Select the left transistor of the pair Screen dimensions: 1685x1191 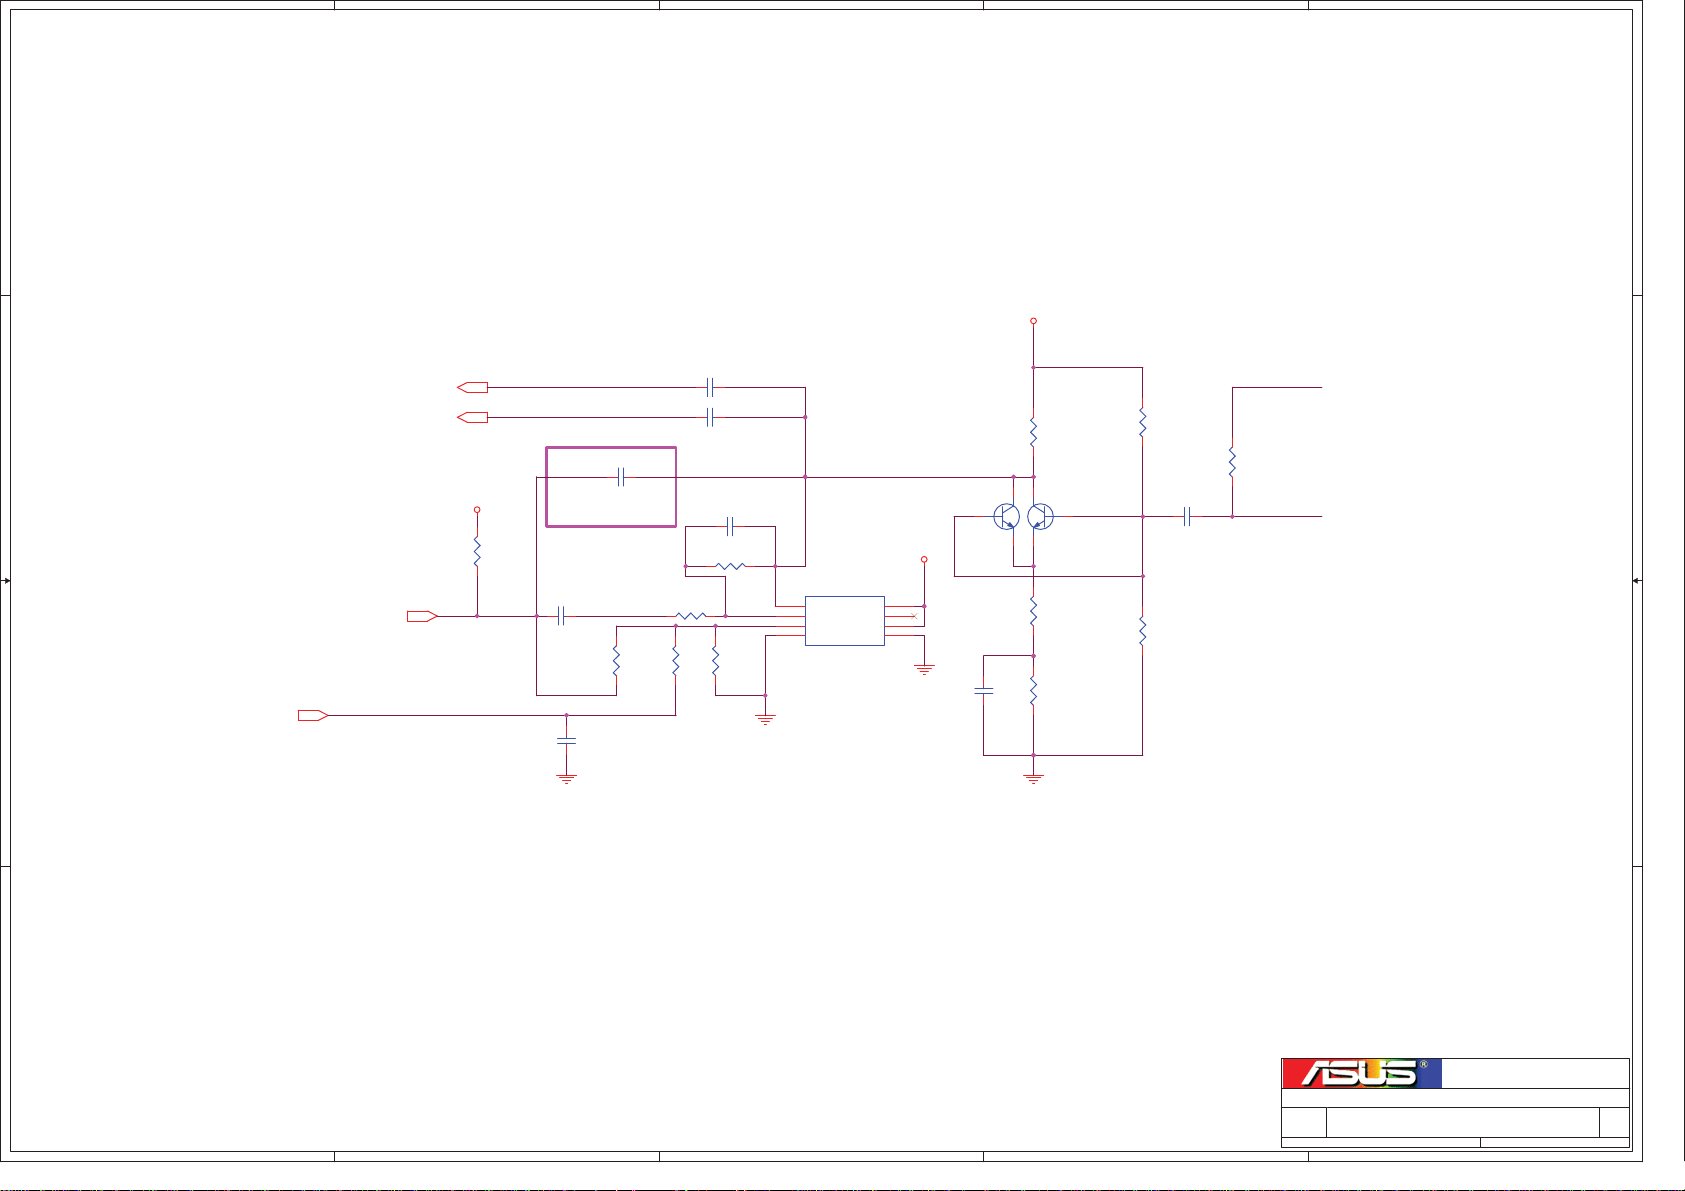[1006, 517]
